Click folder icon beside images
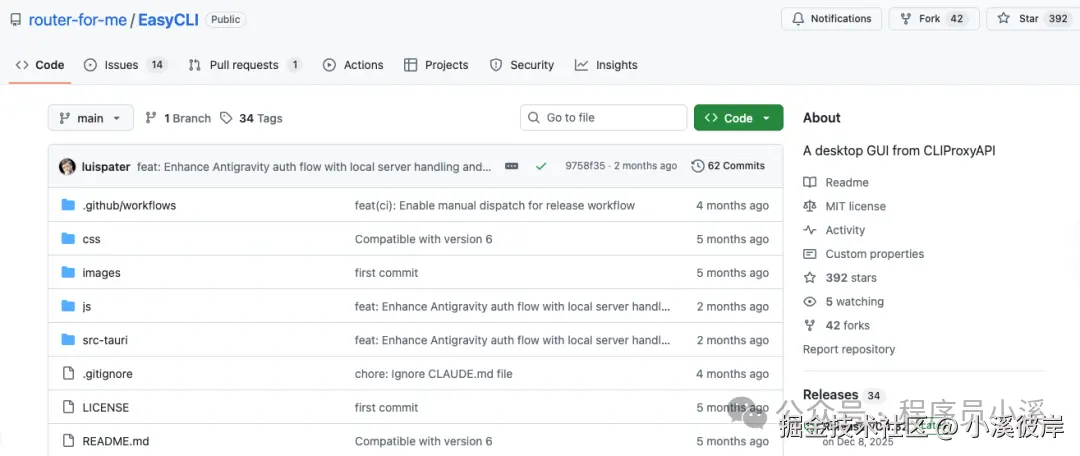1080x456 pixels. click(x=68, y=272)
